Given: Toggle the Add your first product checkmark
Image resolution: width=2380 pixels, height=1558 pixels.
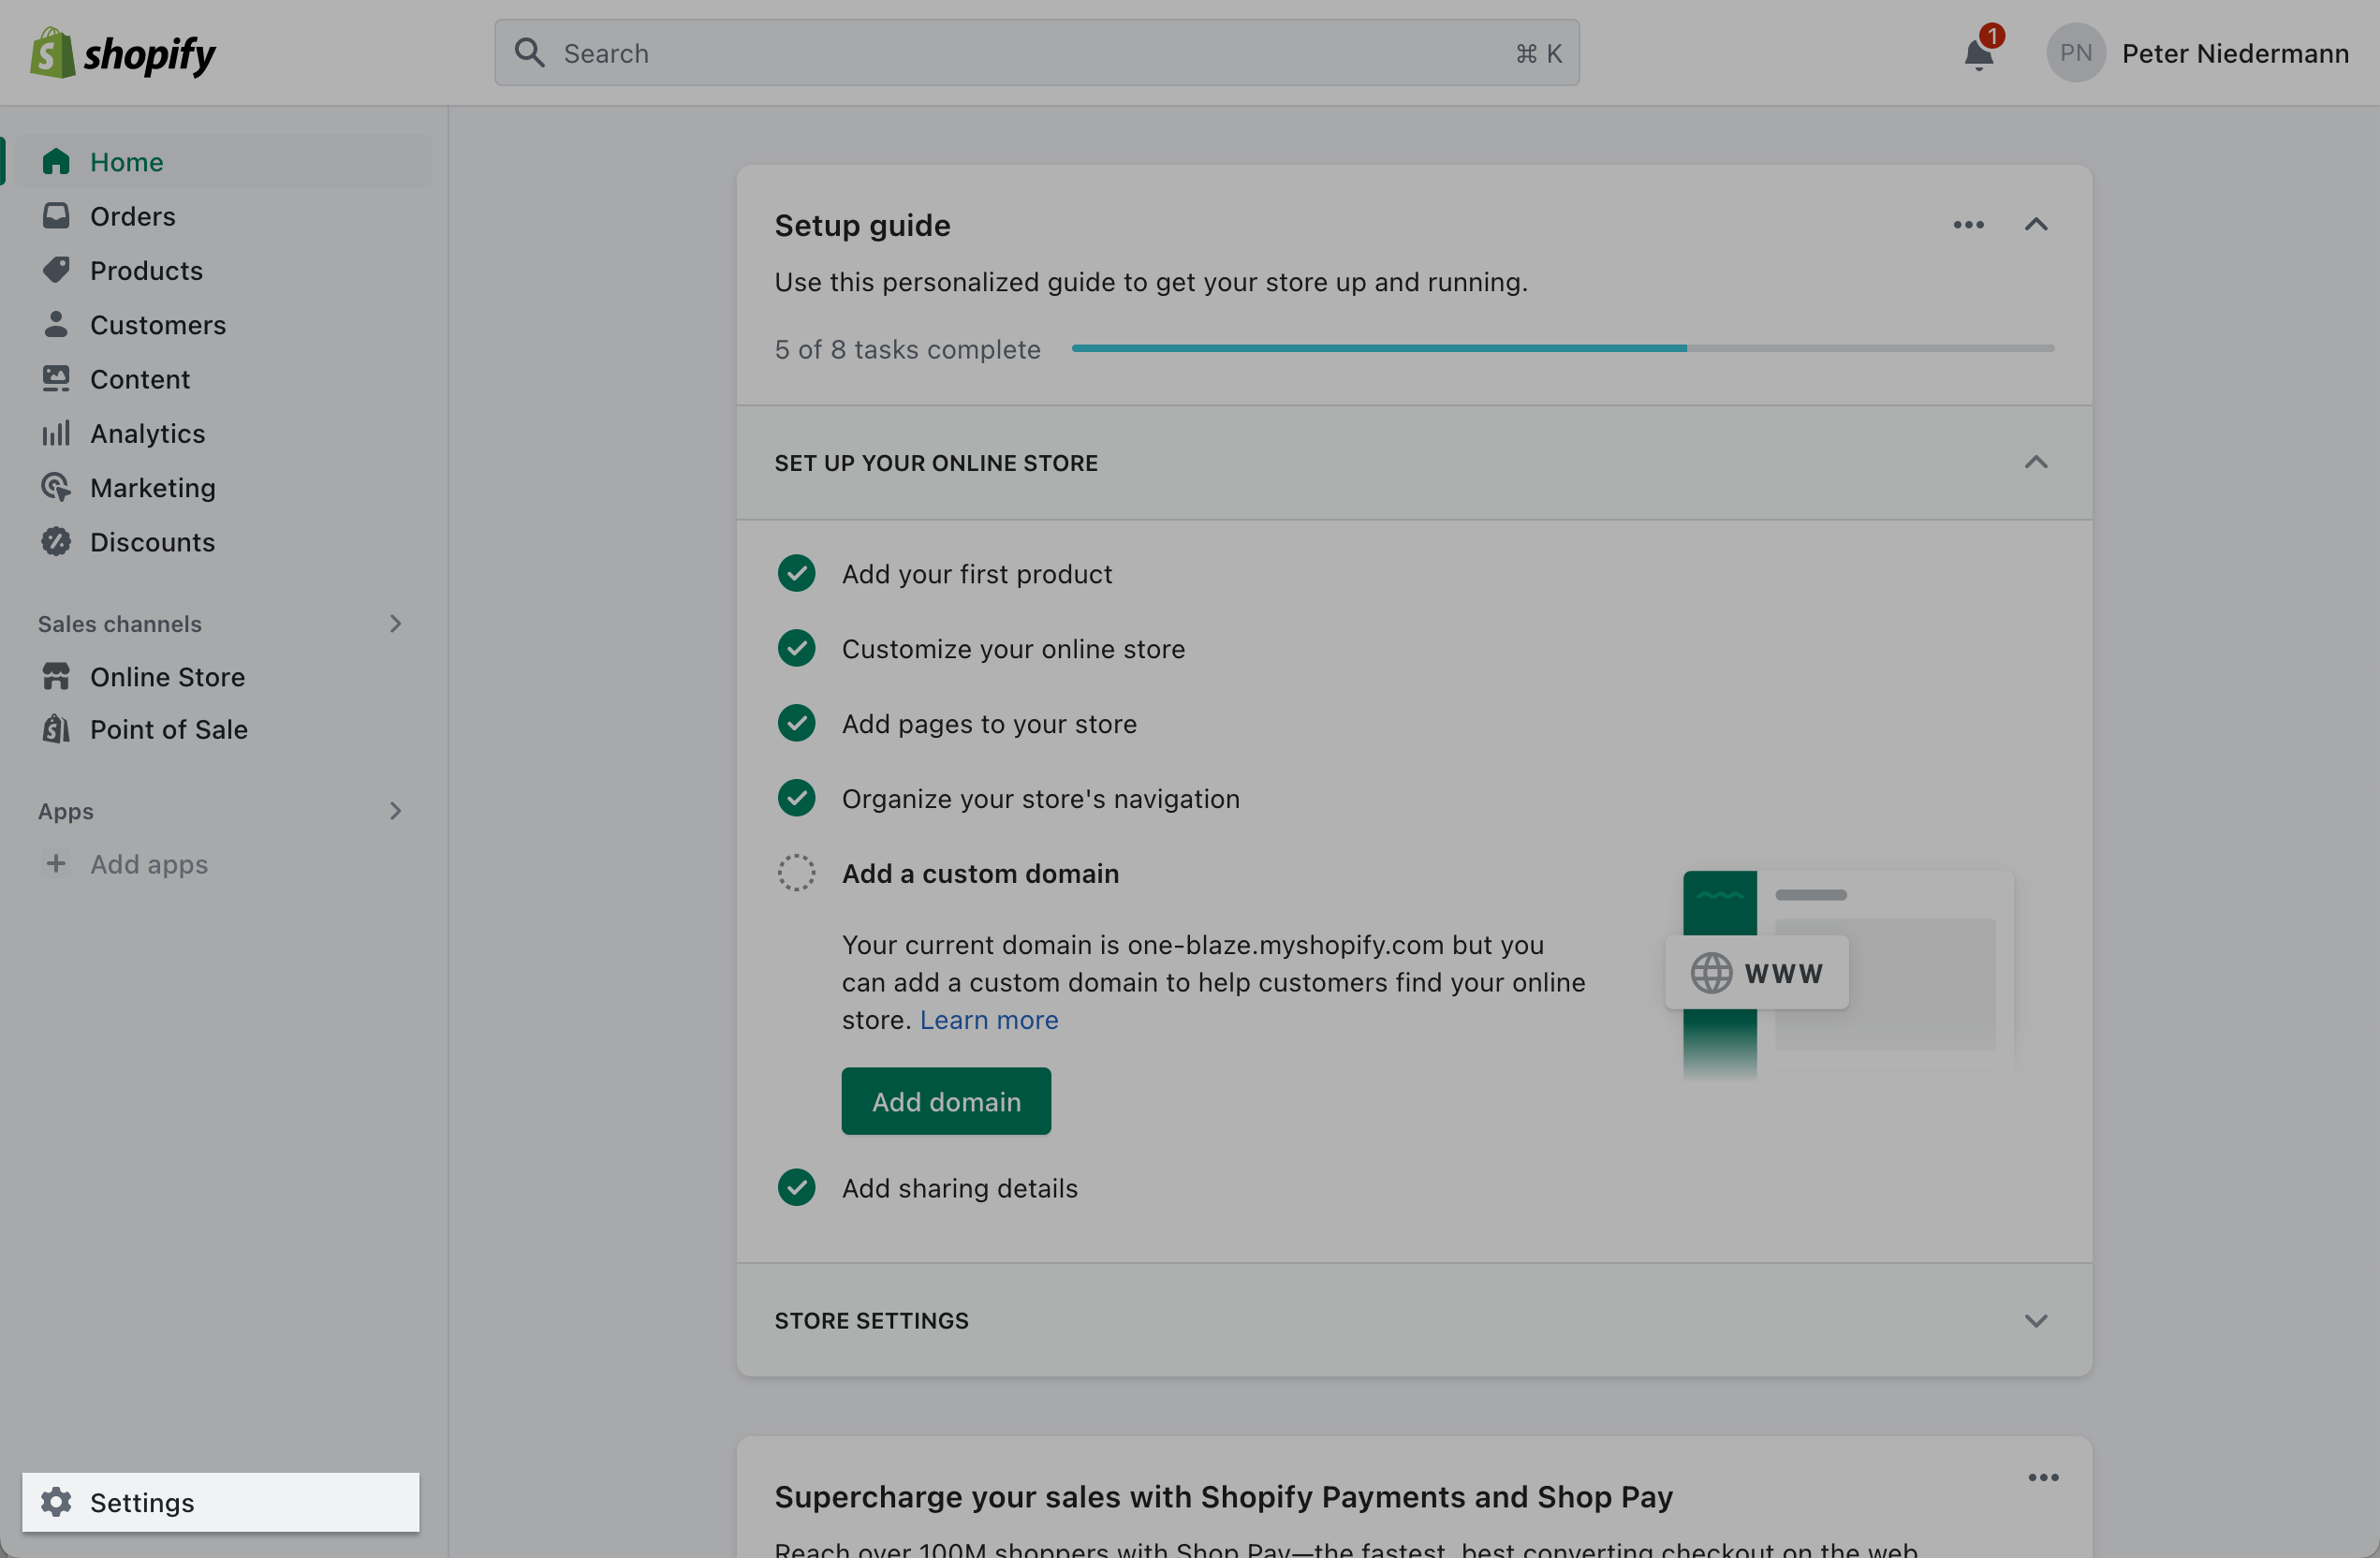Looking at the screenshot, I should 796,573.
